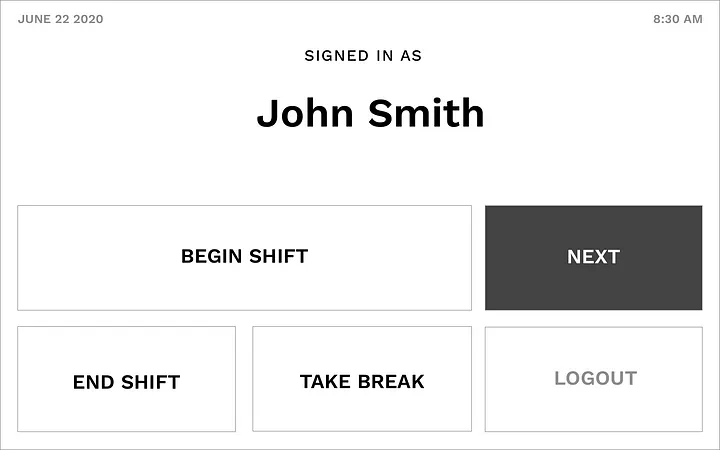Click the June 22 2020 date
720x450 pixels.
pos(60,19)
